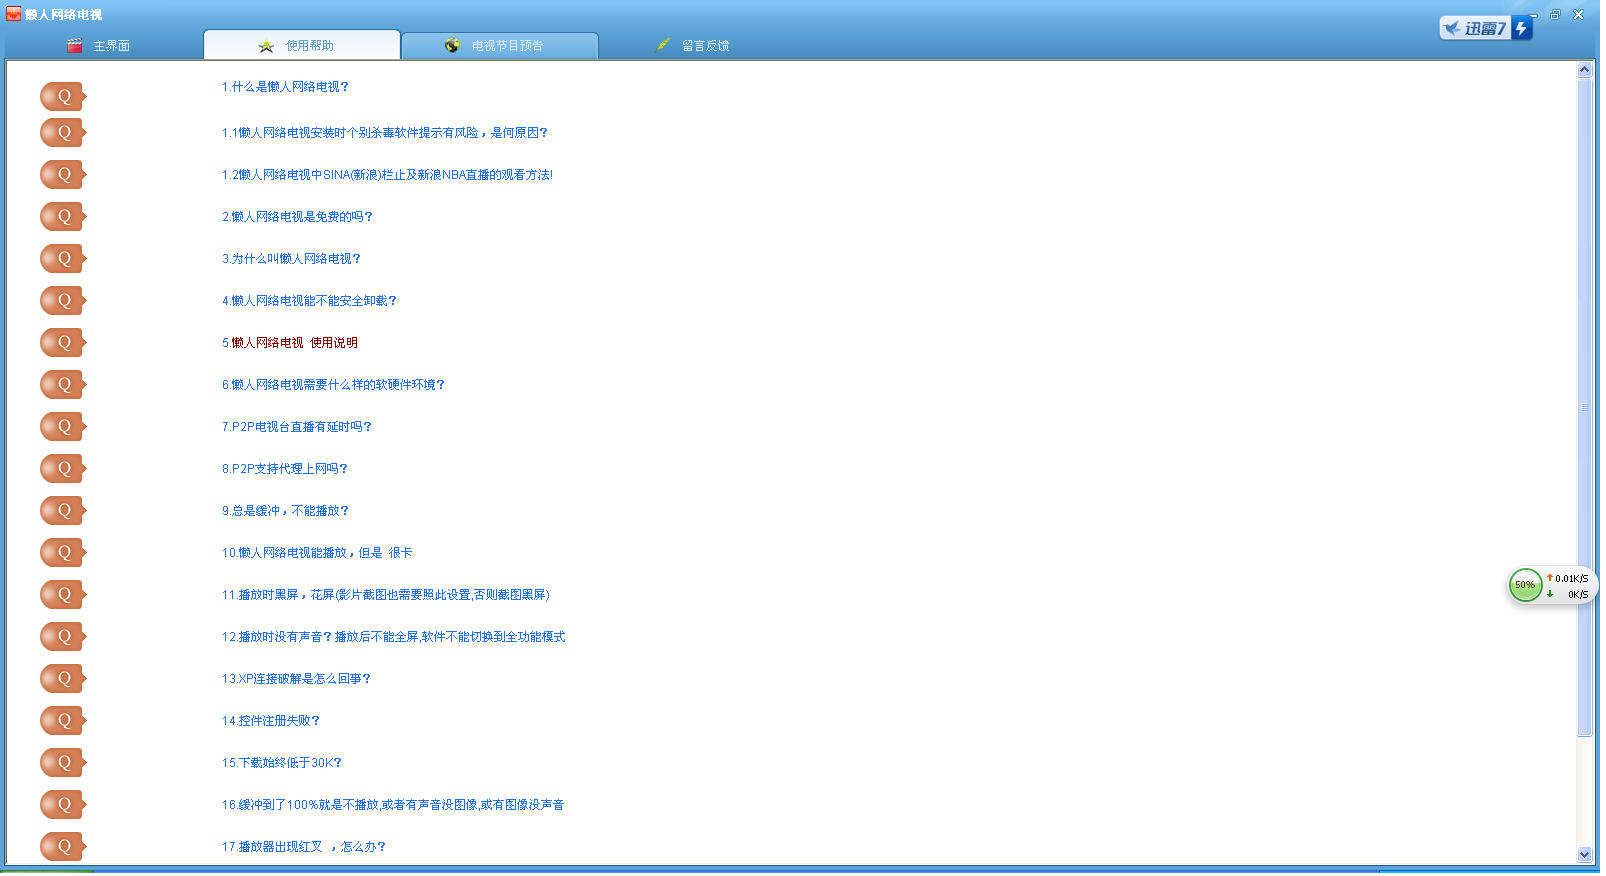
Task: Click Q icon beside 14.控件注册失败
Action: tap(63, 721)
